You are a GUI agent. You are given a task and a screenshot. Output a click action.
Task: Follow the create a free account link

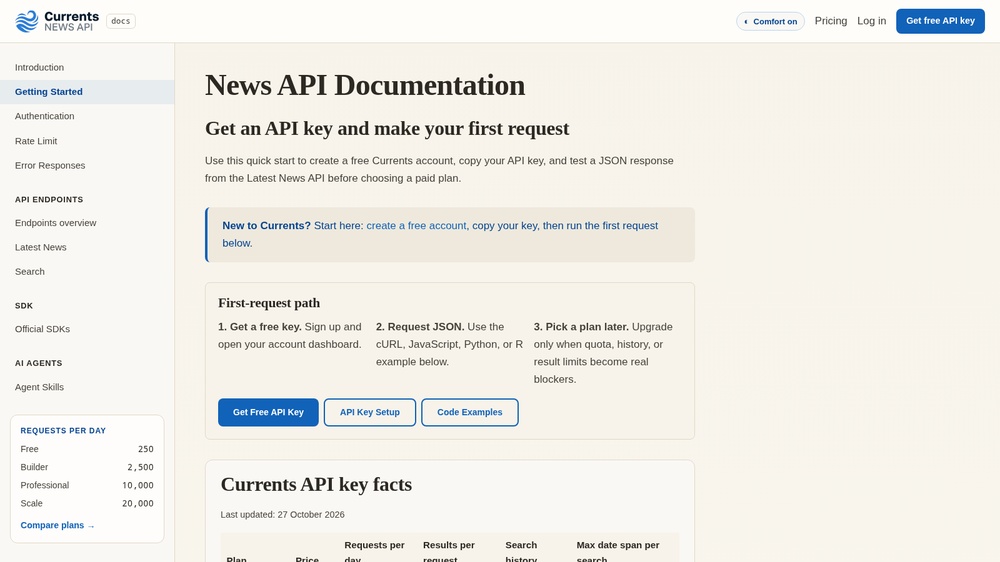[x=416, y=226]
